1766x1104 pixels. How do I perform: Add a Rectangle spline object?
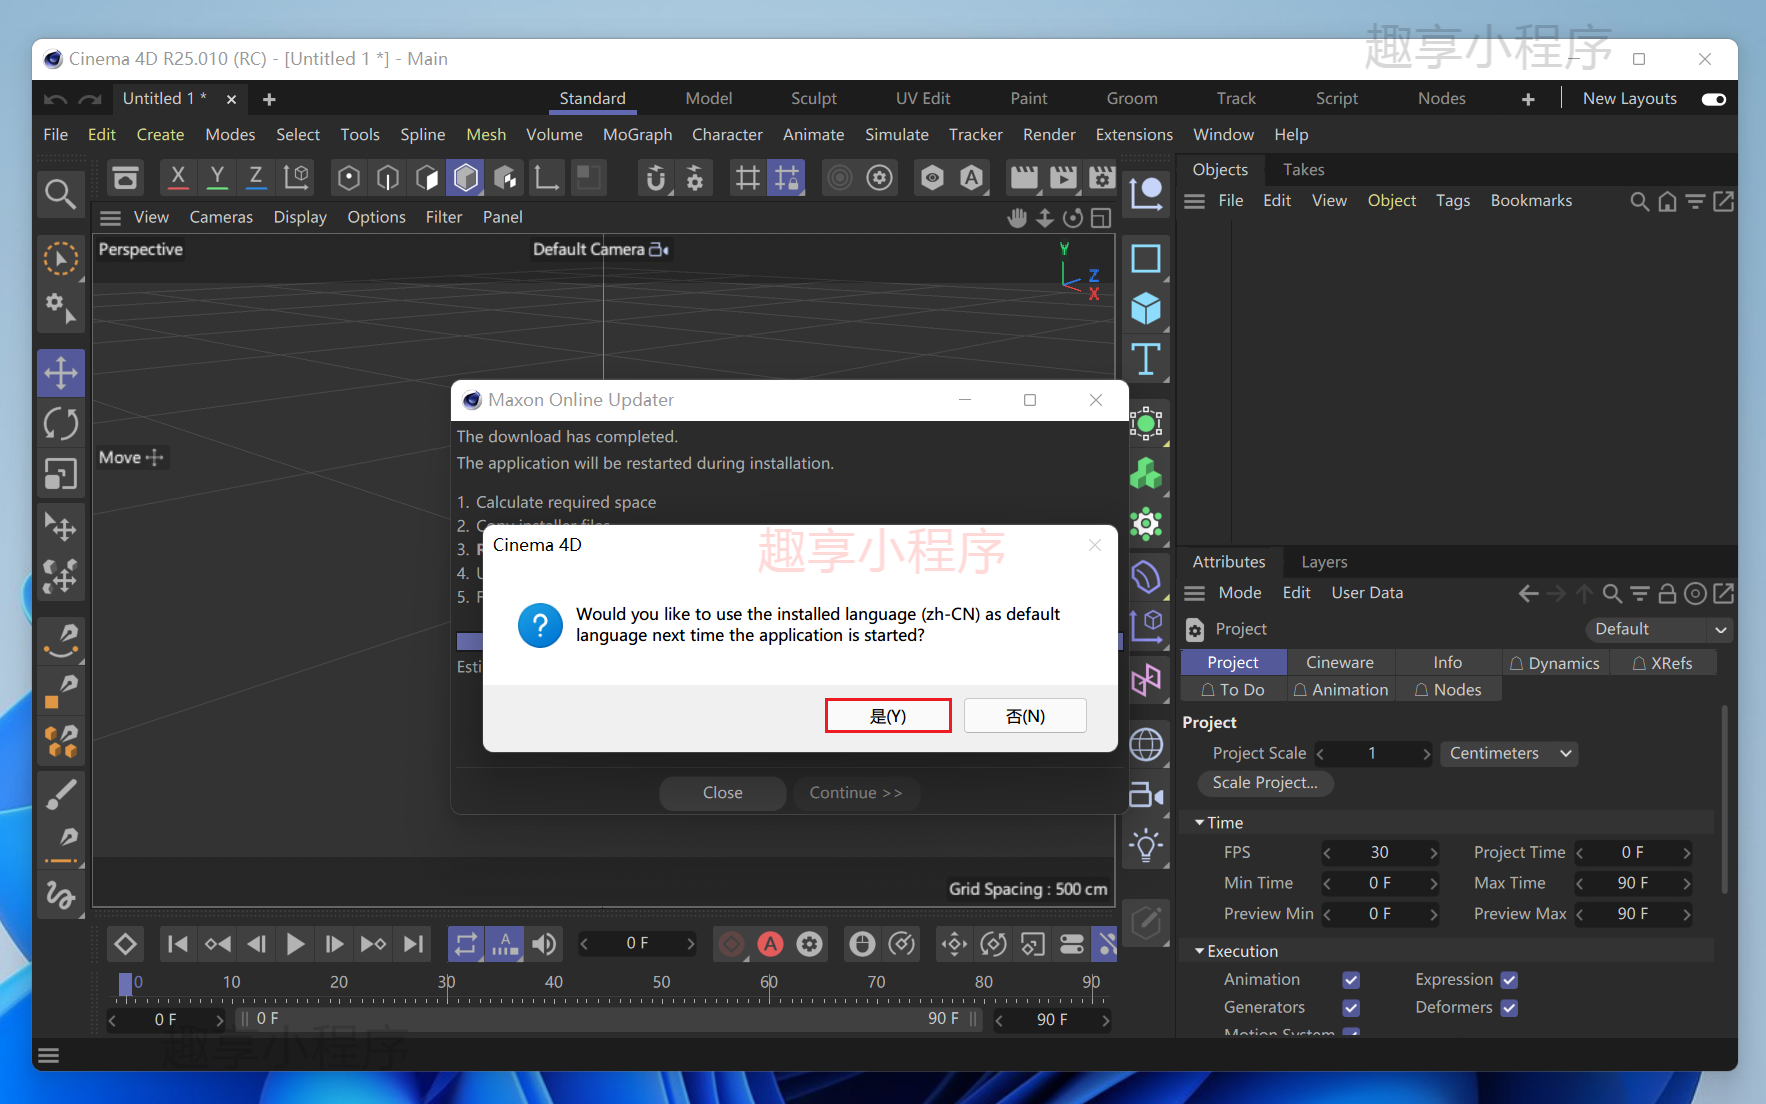pyautogui.click(x=1146, y=258)
